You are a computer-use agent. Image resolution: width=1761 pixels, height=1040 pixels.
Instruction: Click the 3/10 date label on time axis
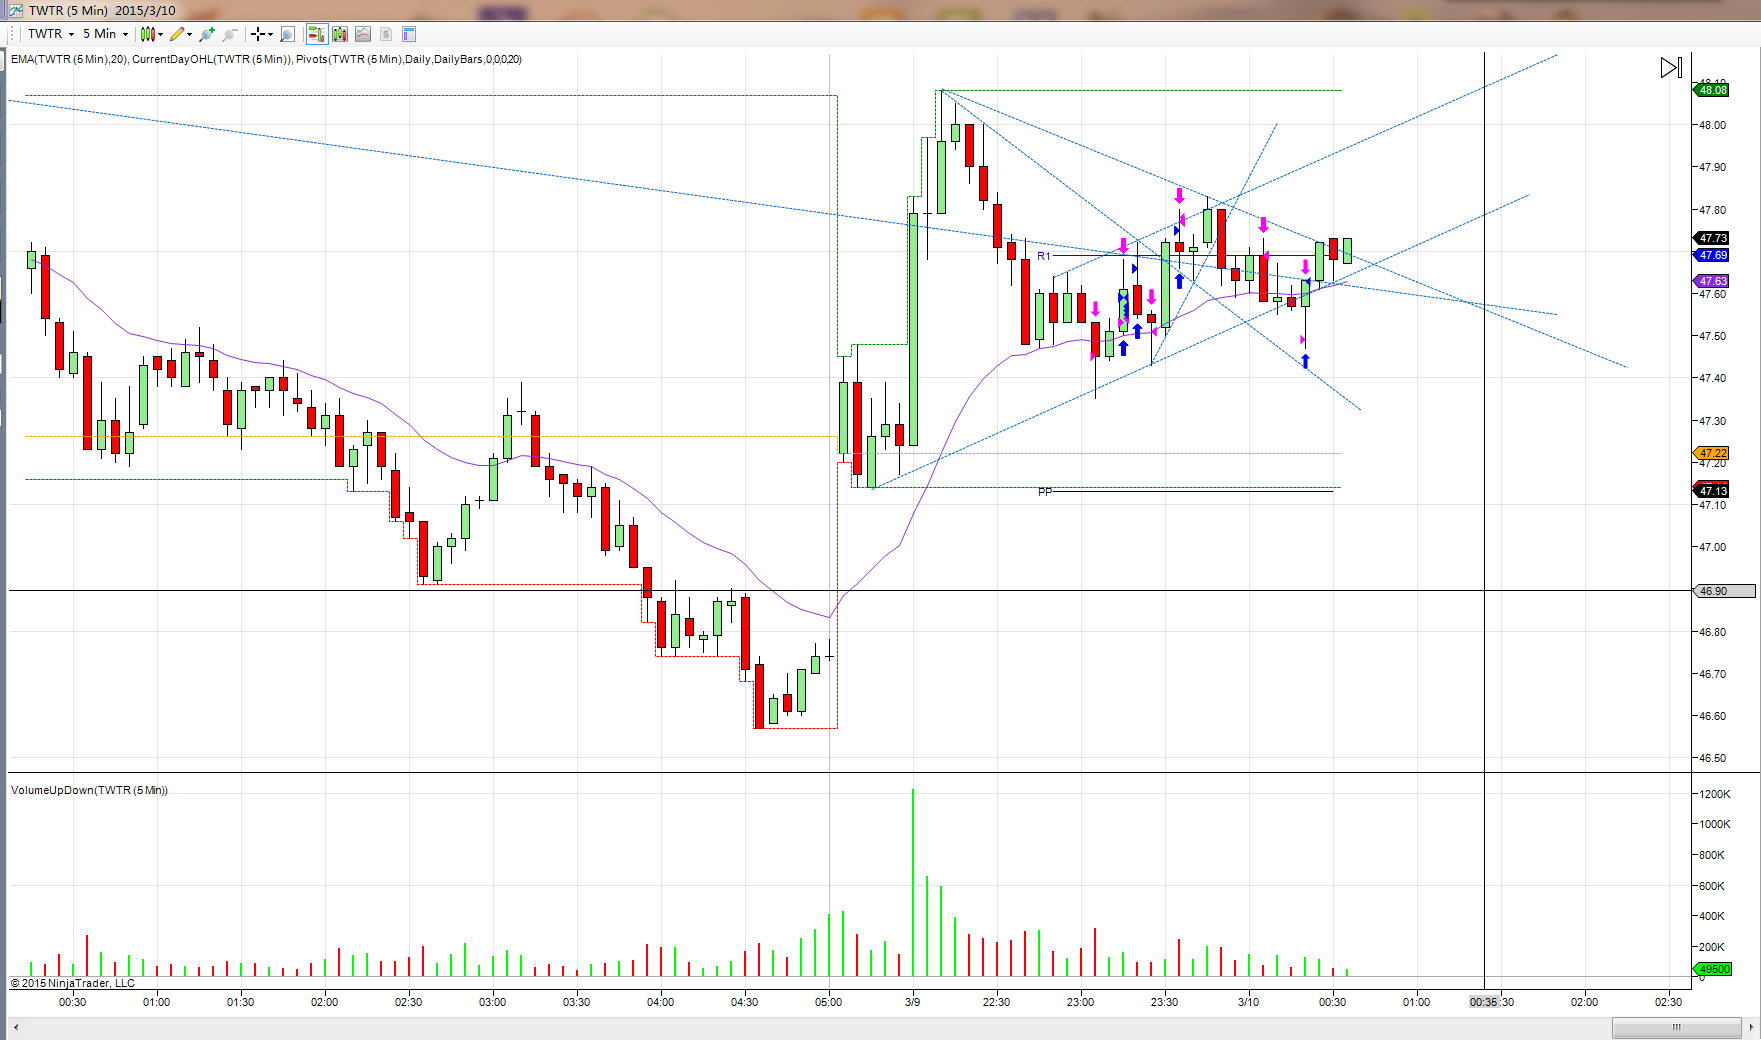pos(1248,1002)
